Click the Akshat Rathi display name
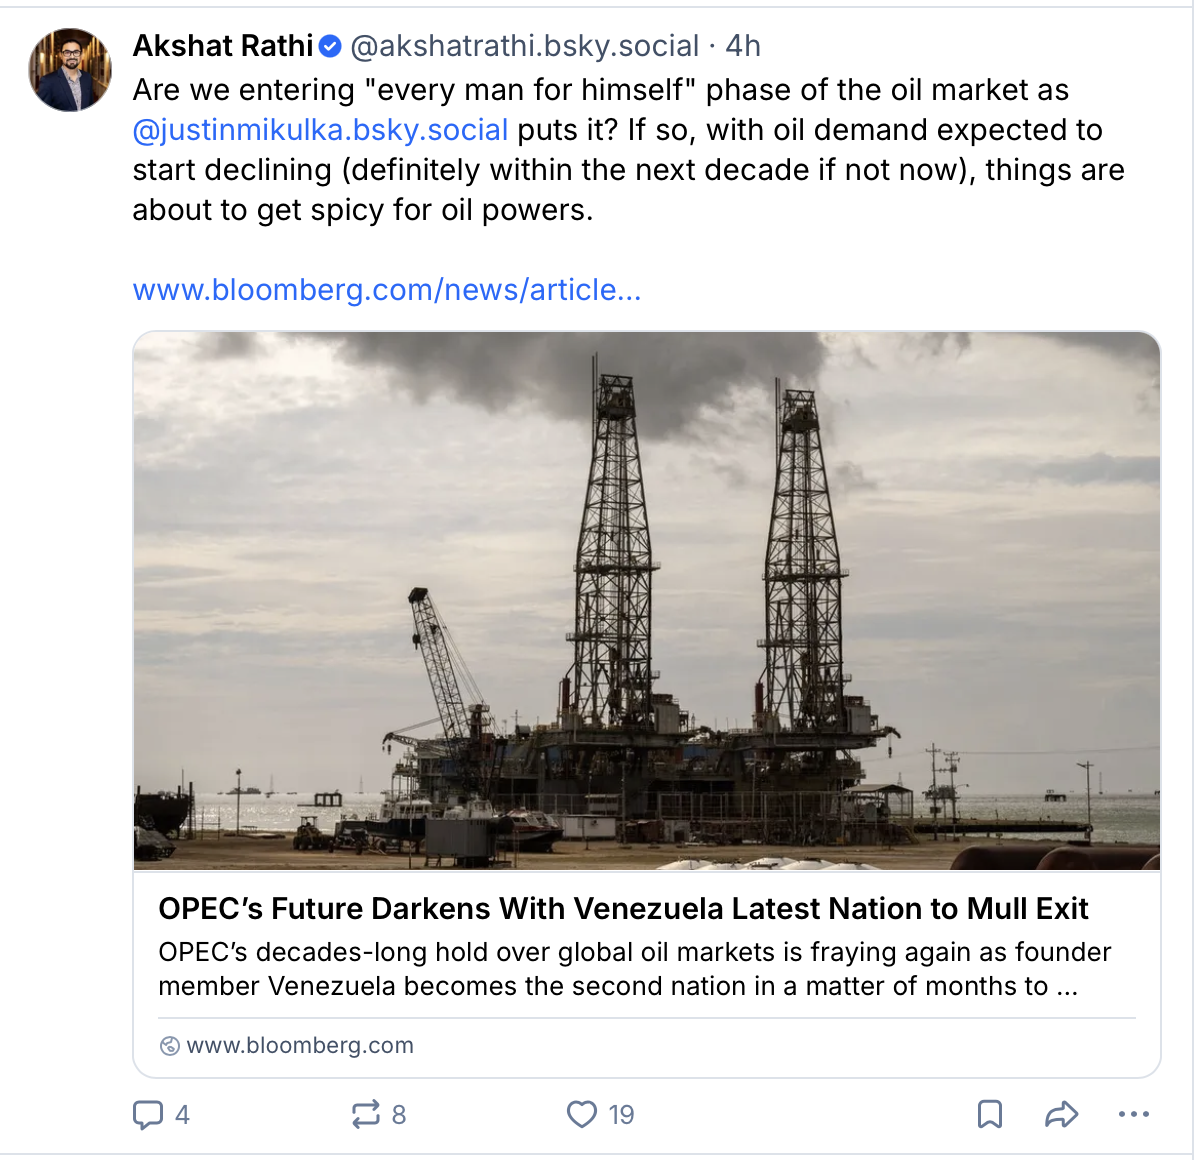Viewport: 1200px width, 1160px height. pos(223,46)
